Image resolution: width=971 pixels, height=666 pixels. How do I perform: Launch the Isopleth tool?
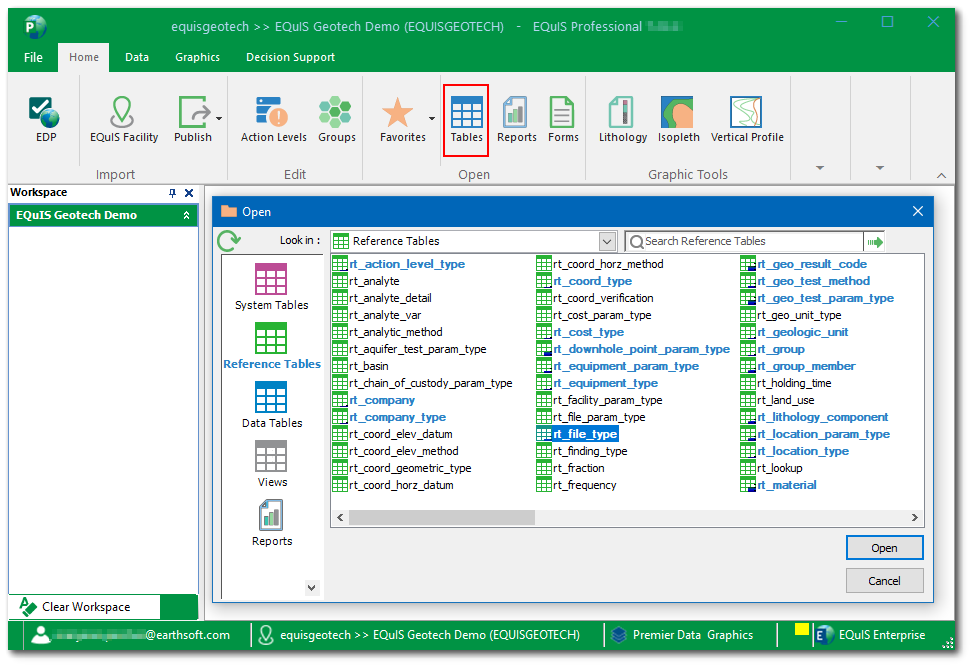[x=678, y=118]
